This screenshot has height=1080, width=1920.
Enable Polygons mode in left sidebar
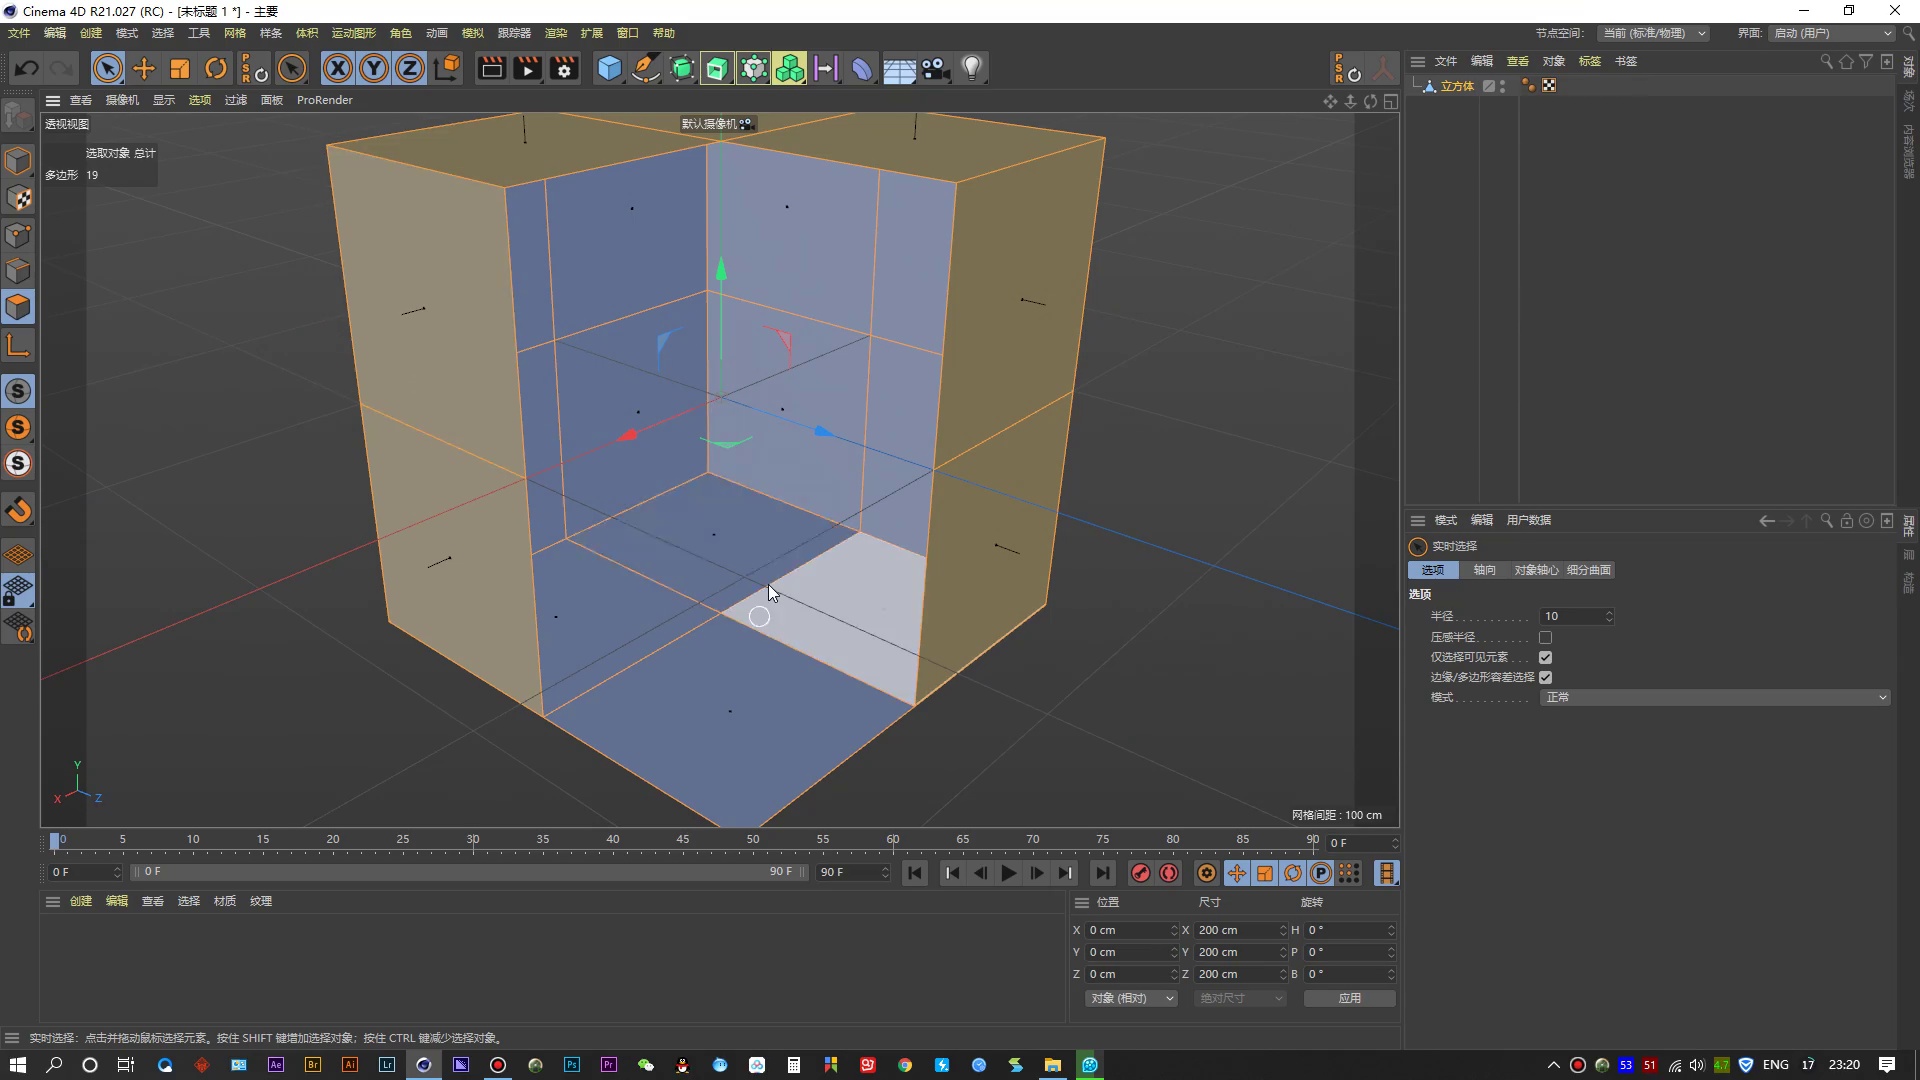18,307
